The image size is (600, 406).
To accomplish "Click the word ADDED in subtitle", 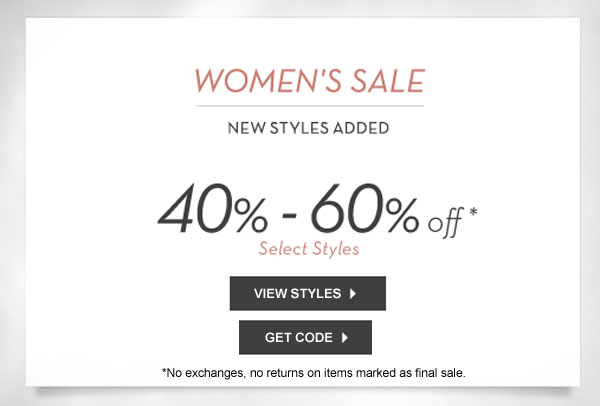I will coord(362,128).
